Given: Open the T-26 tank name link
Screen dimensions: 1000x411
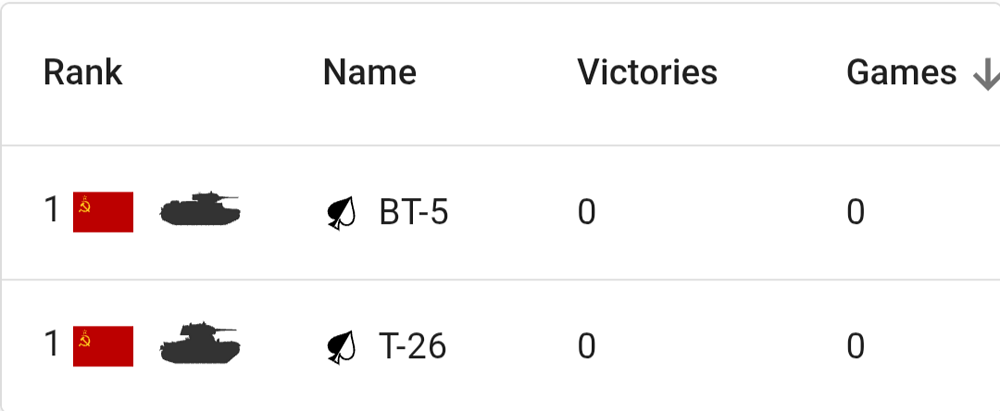Looking at the screenshot, I should pyautogui.click(x=413, y=347).
